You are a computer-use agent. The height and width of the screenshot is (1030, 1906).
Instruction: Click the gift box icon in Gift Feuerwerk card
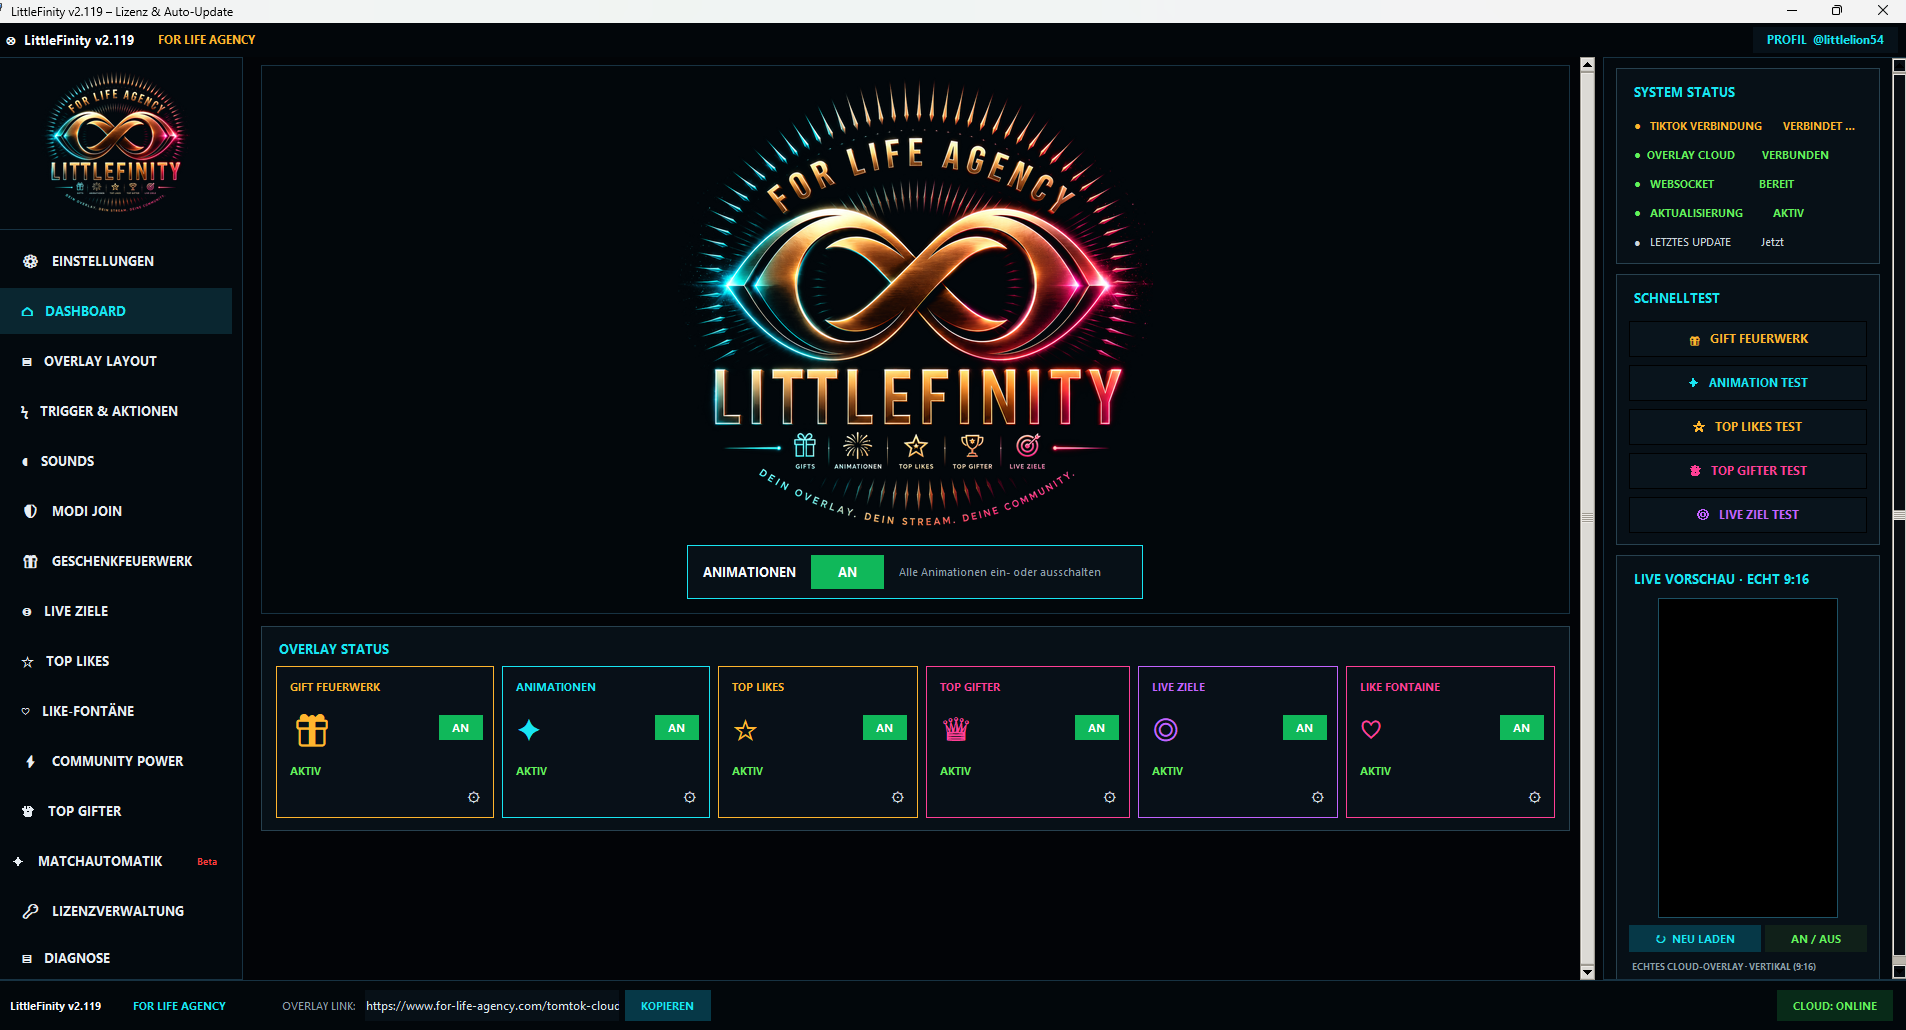(x=312, y=730)
